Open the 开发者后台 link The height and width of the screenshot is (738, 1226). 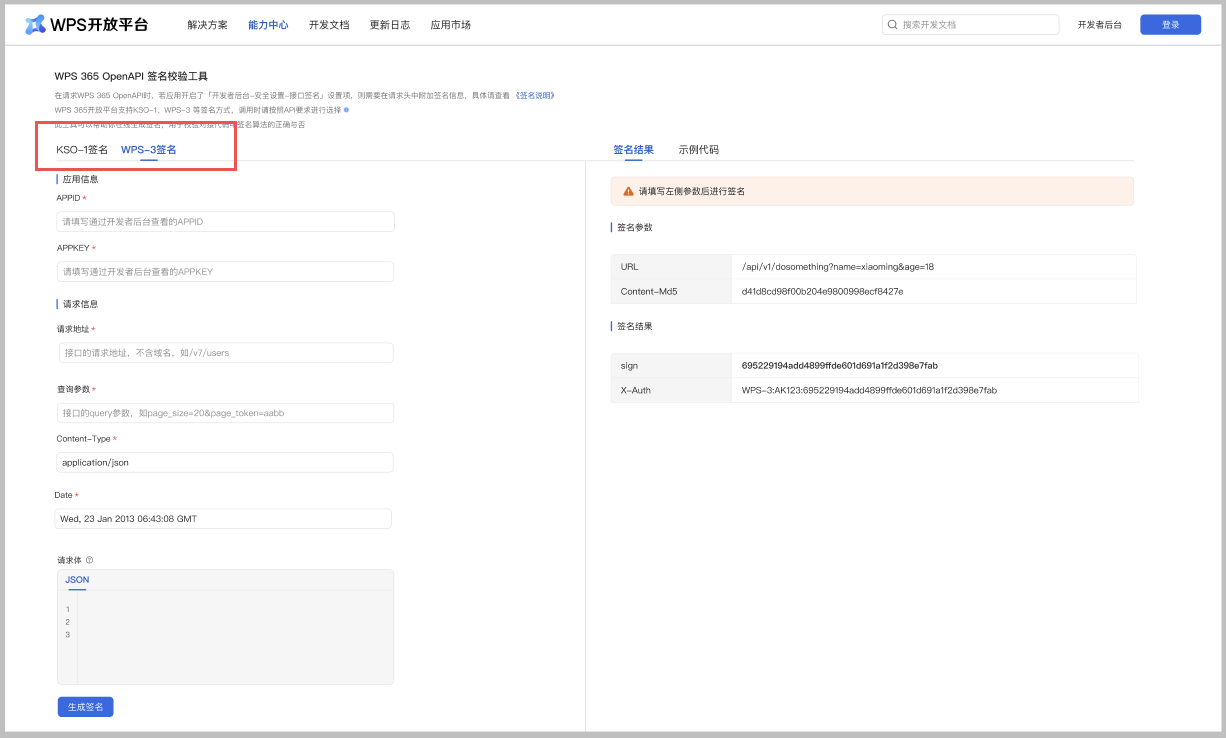pos(1099,25)
